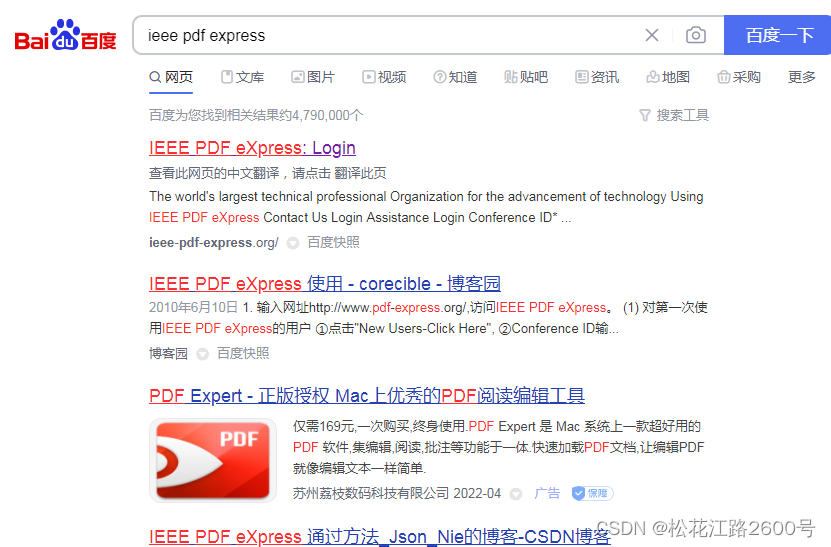Open the IEEE PDF eXpress 使用 - corecible result
The width and height of the screenshot is (831, 547).
pyautogui.click(x=325, y=284)
